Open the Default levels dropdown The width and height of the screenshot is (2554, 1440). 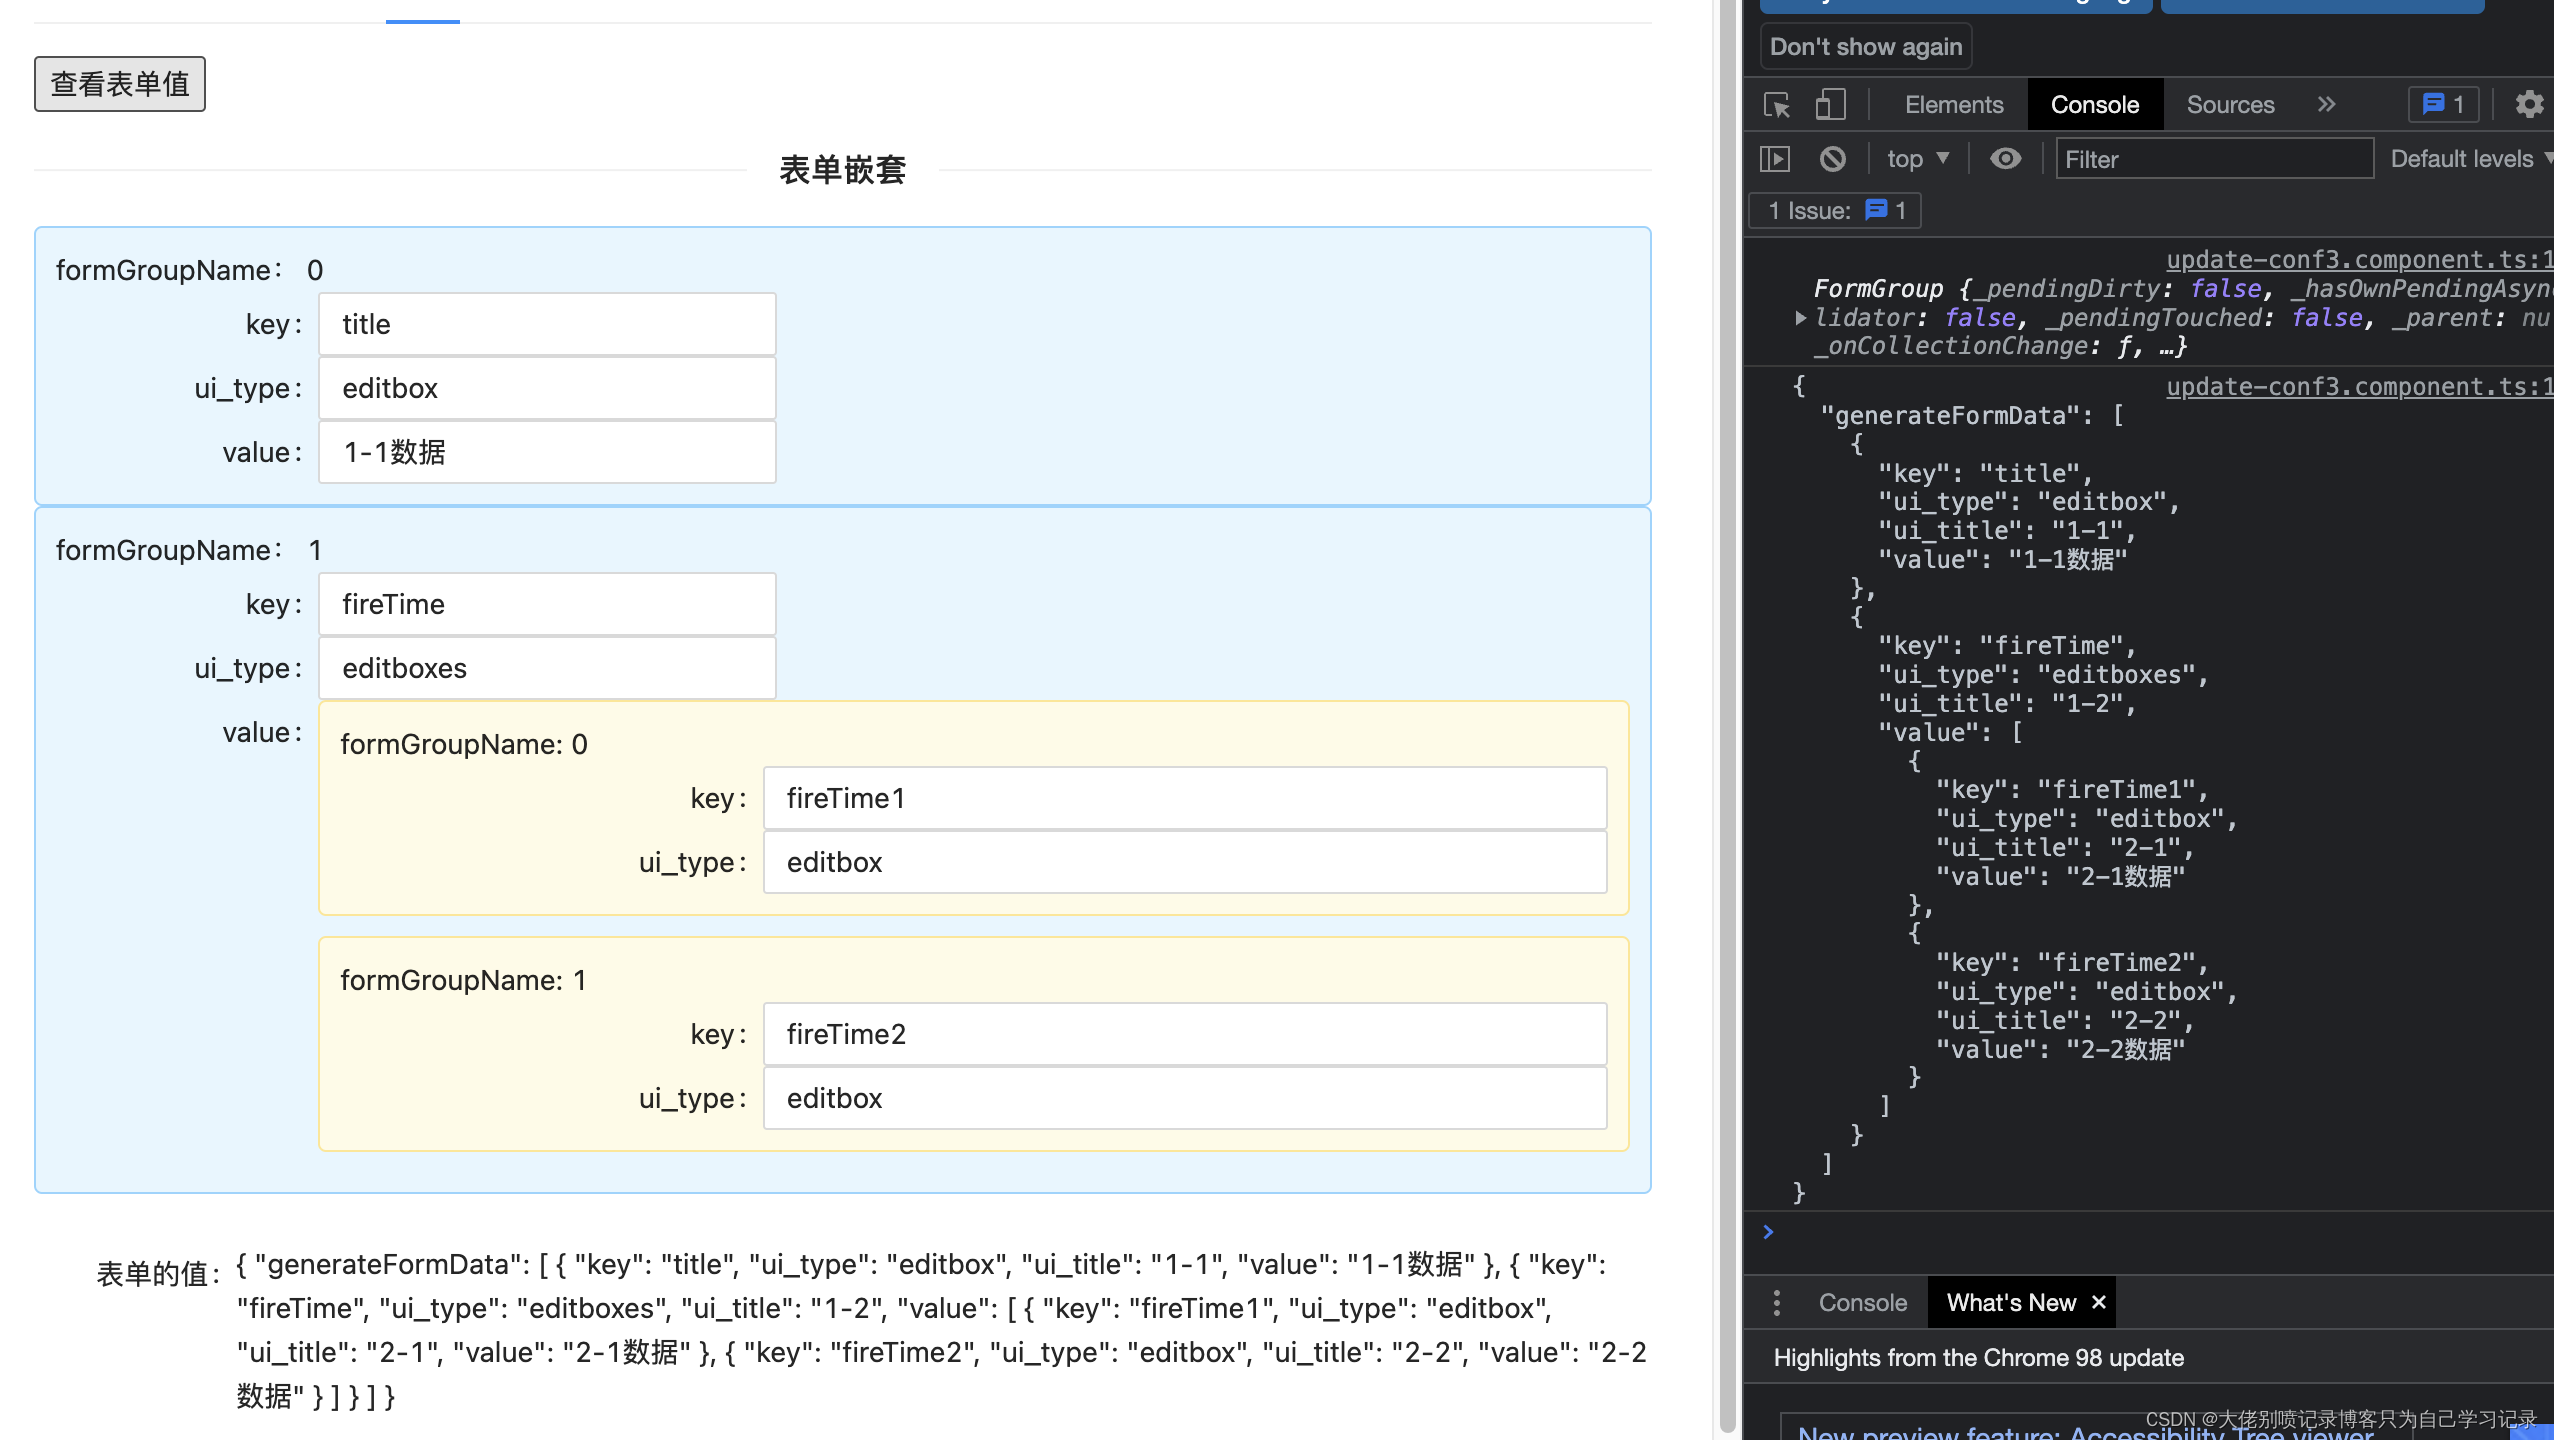[2470, 159]
